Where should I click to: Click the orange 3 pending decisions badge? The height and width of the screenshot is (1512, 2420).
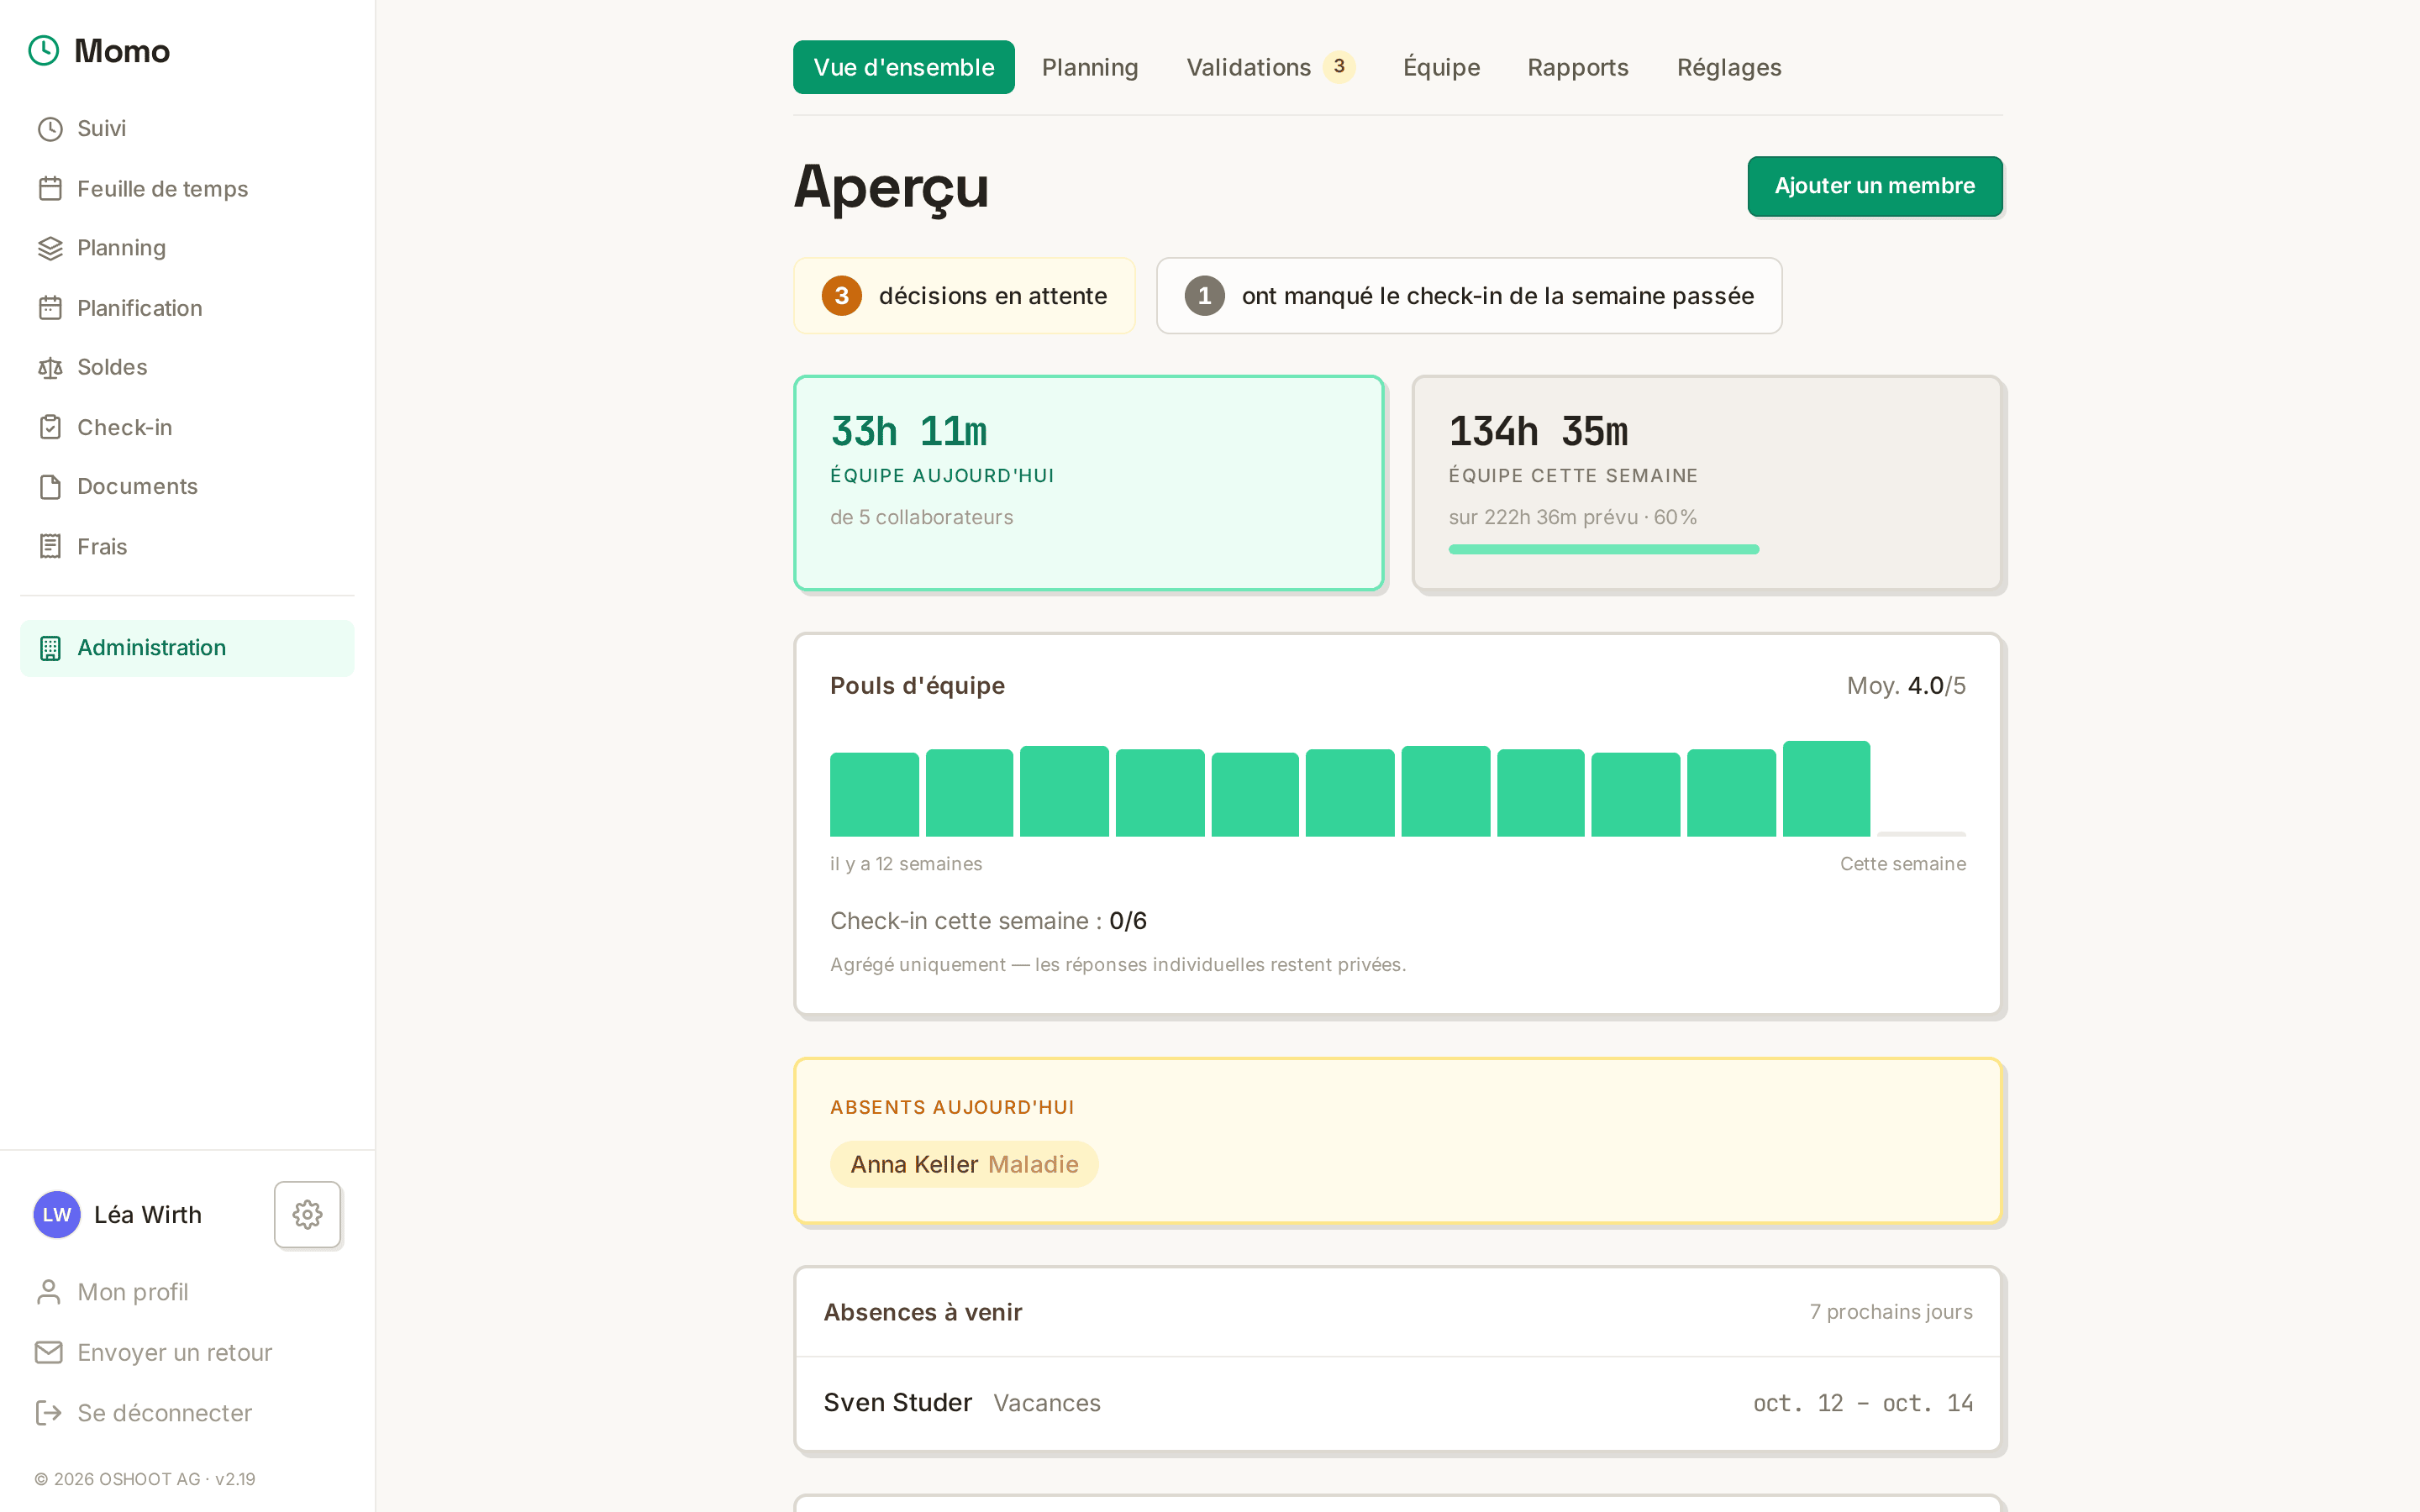(x=842, y=296)
